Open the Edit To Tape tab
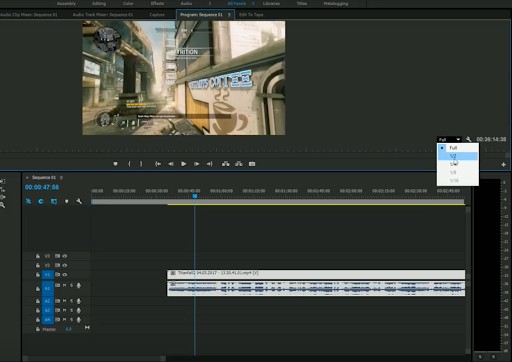The width and height of the screenshot is (512, 362). tap(251, 15)
